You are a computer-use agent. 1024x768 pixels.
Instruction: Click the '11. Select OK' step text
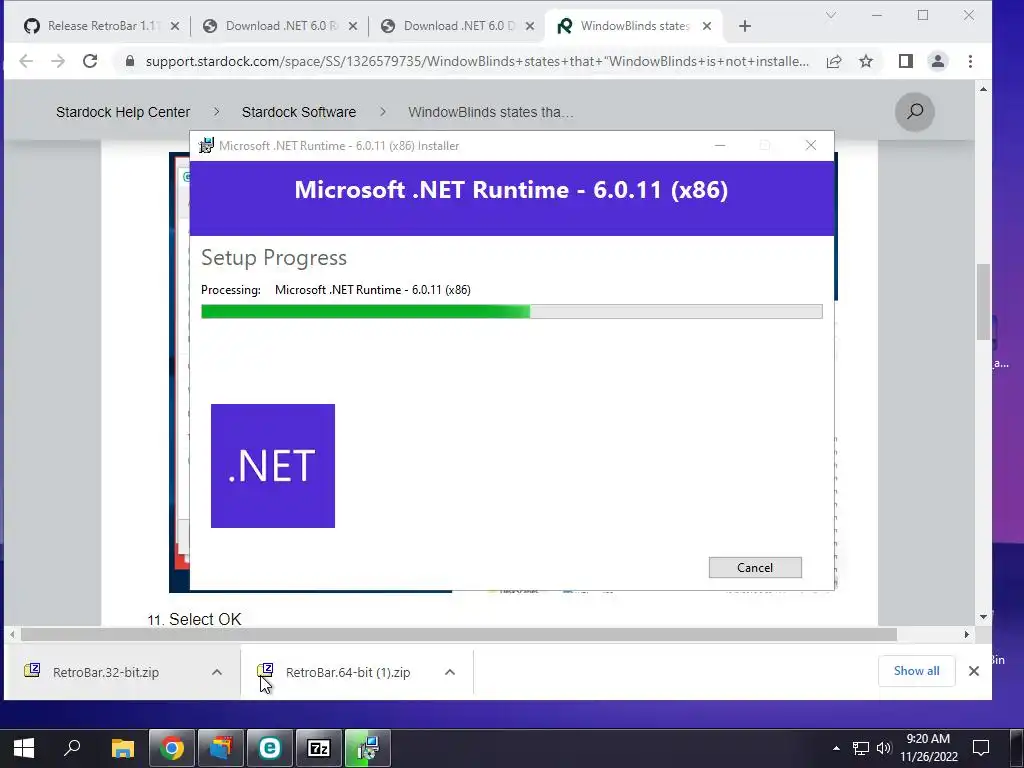click(x=195, y=619)
